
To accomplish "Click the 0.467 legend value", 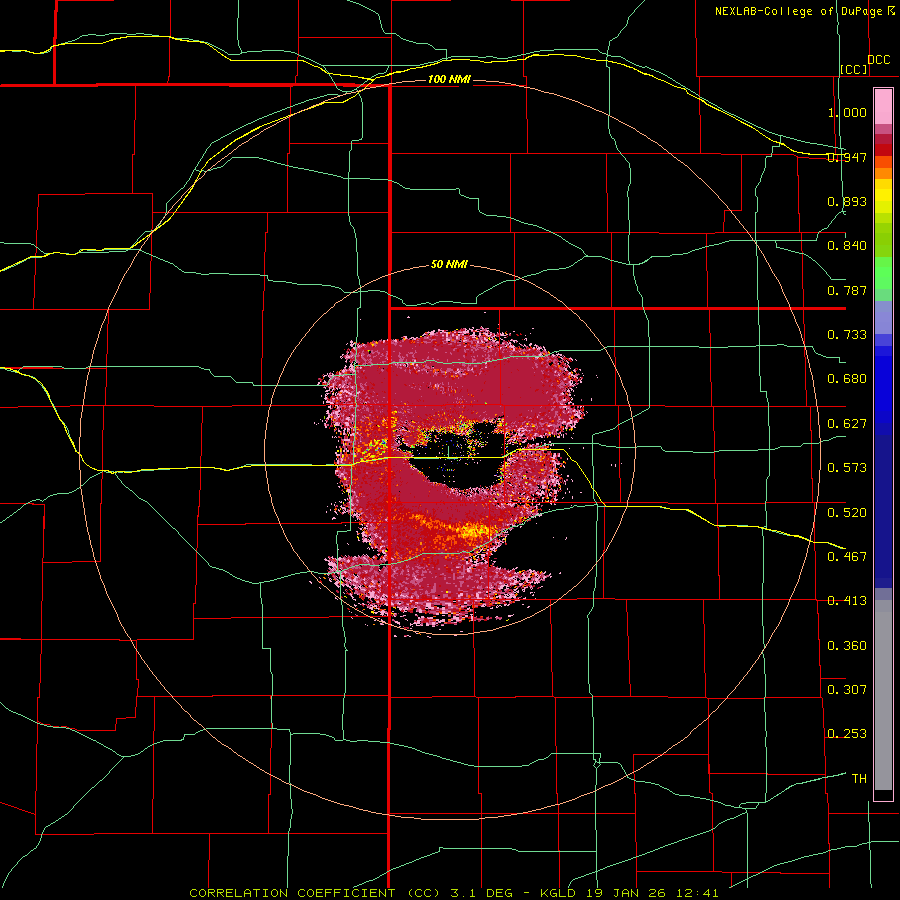I will pos(847,557).
